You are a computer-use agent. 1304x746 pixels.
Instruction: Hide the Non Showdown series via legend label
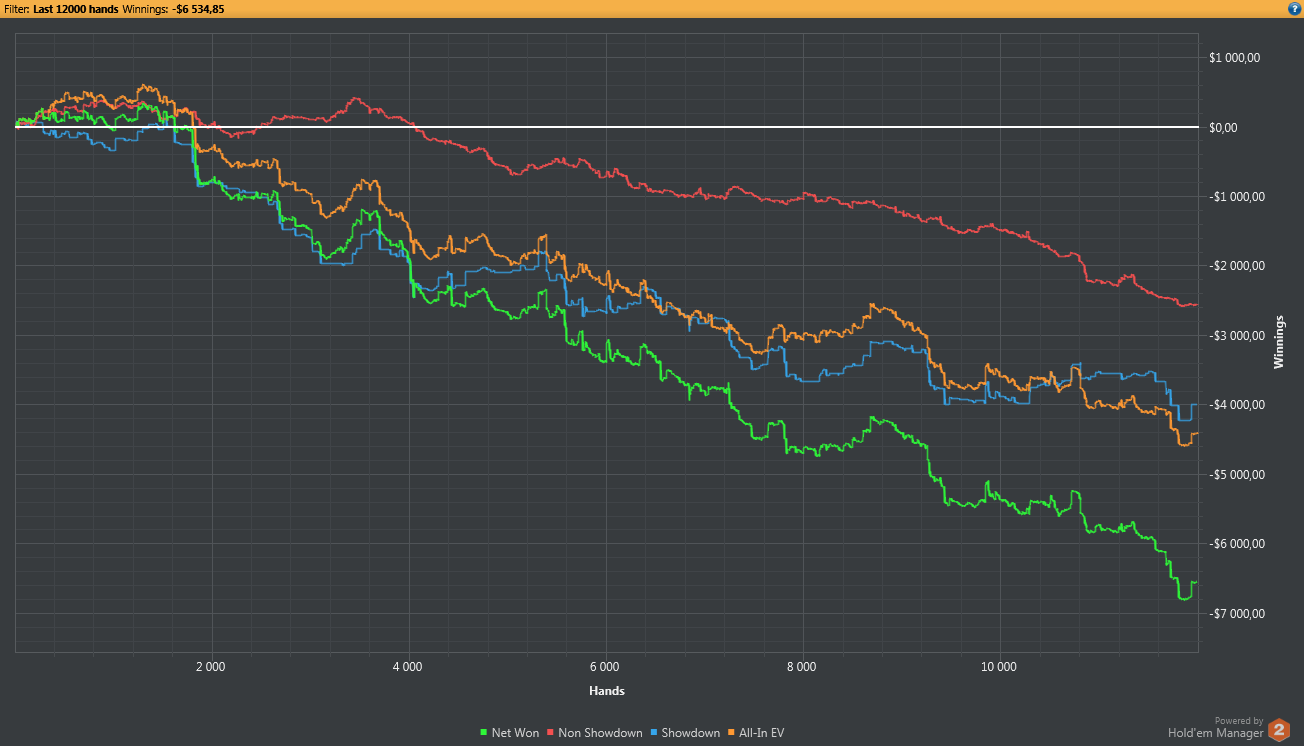600,733
